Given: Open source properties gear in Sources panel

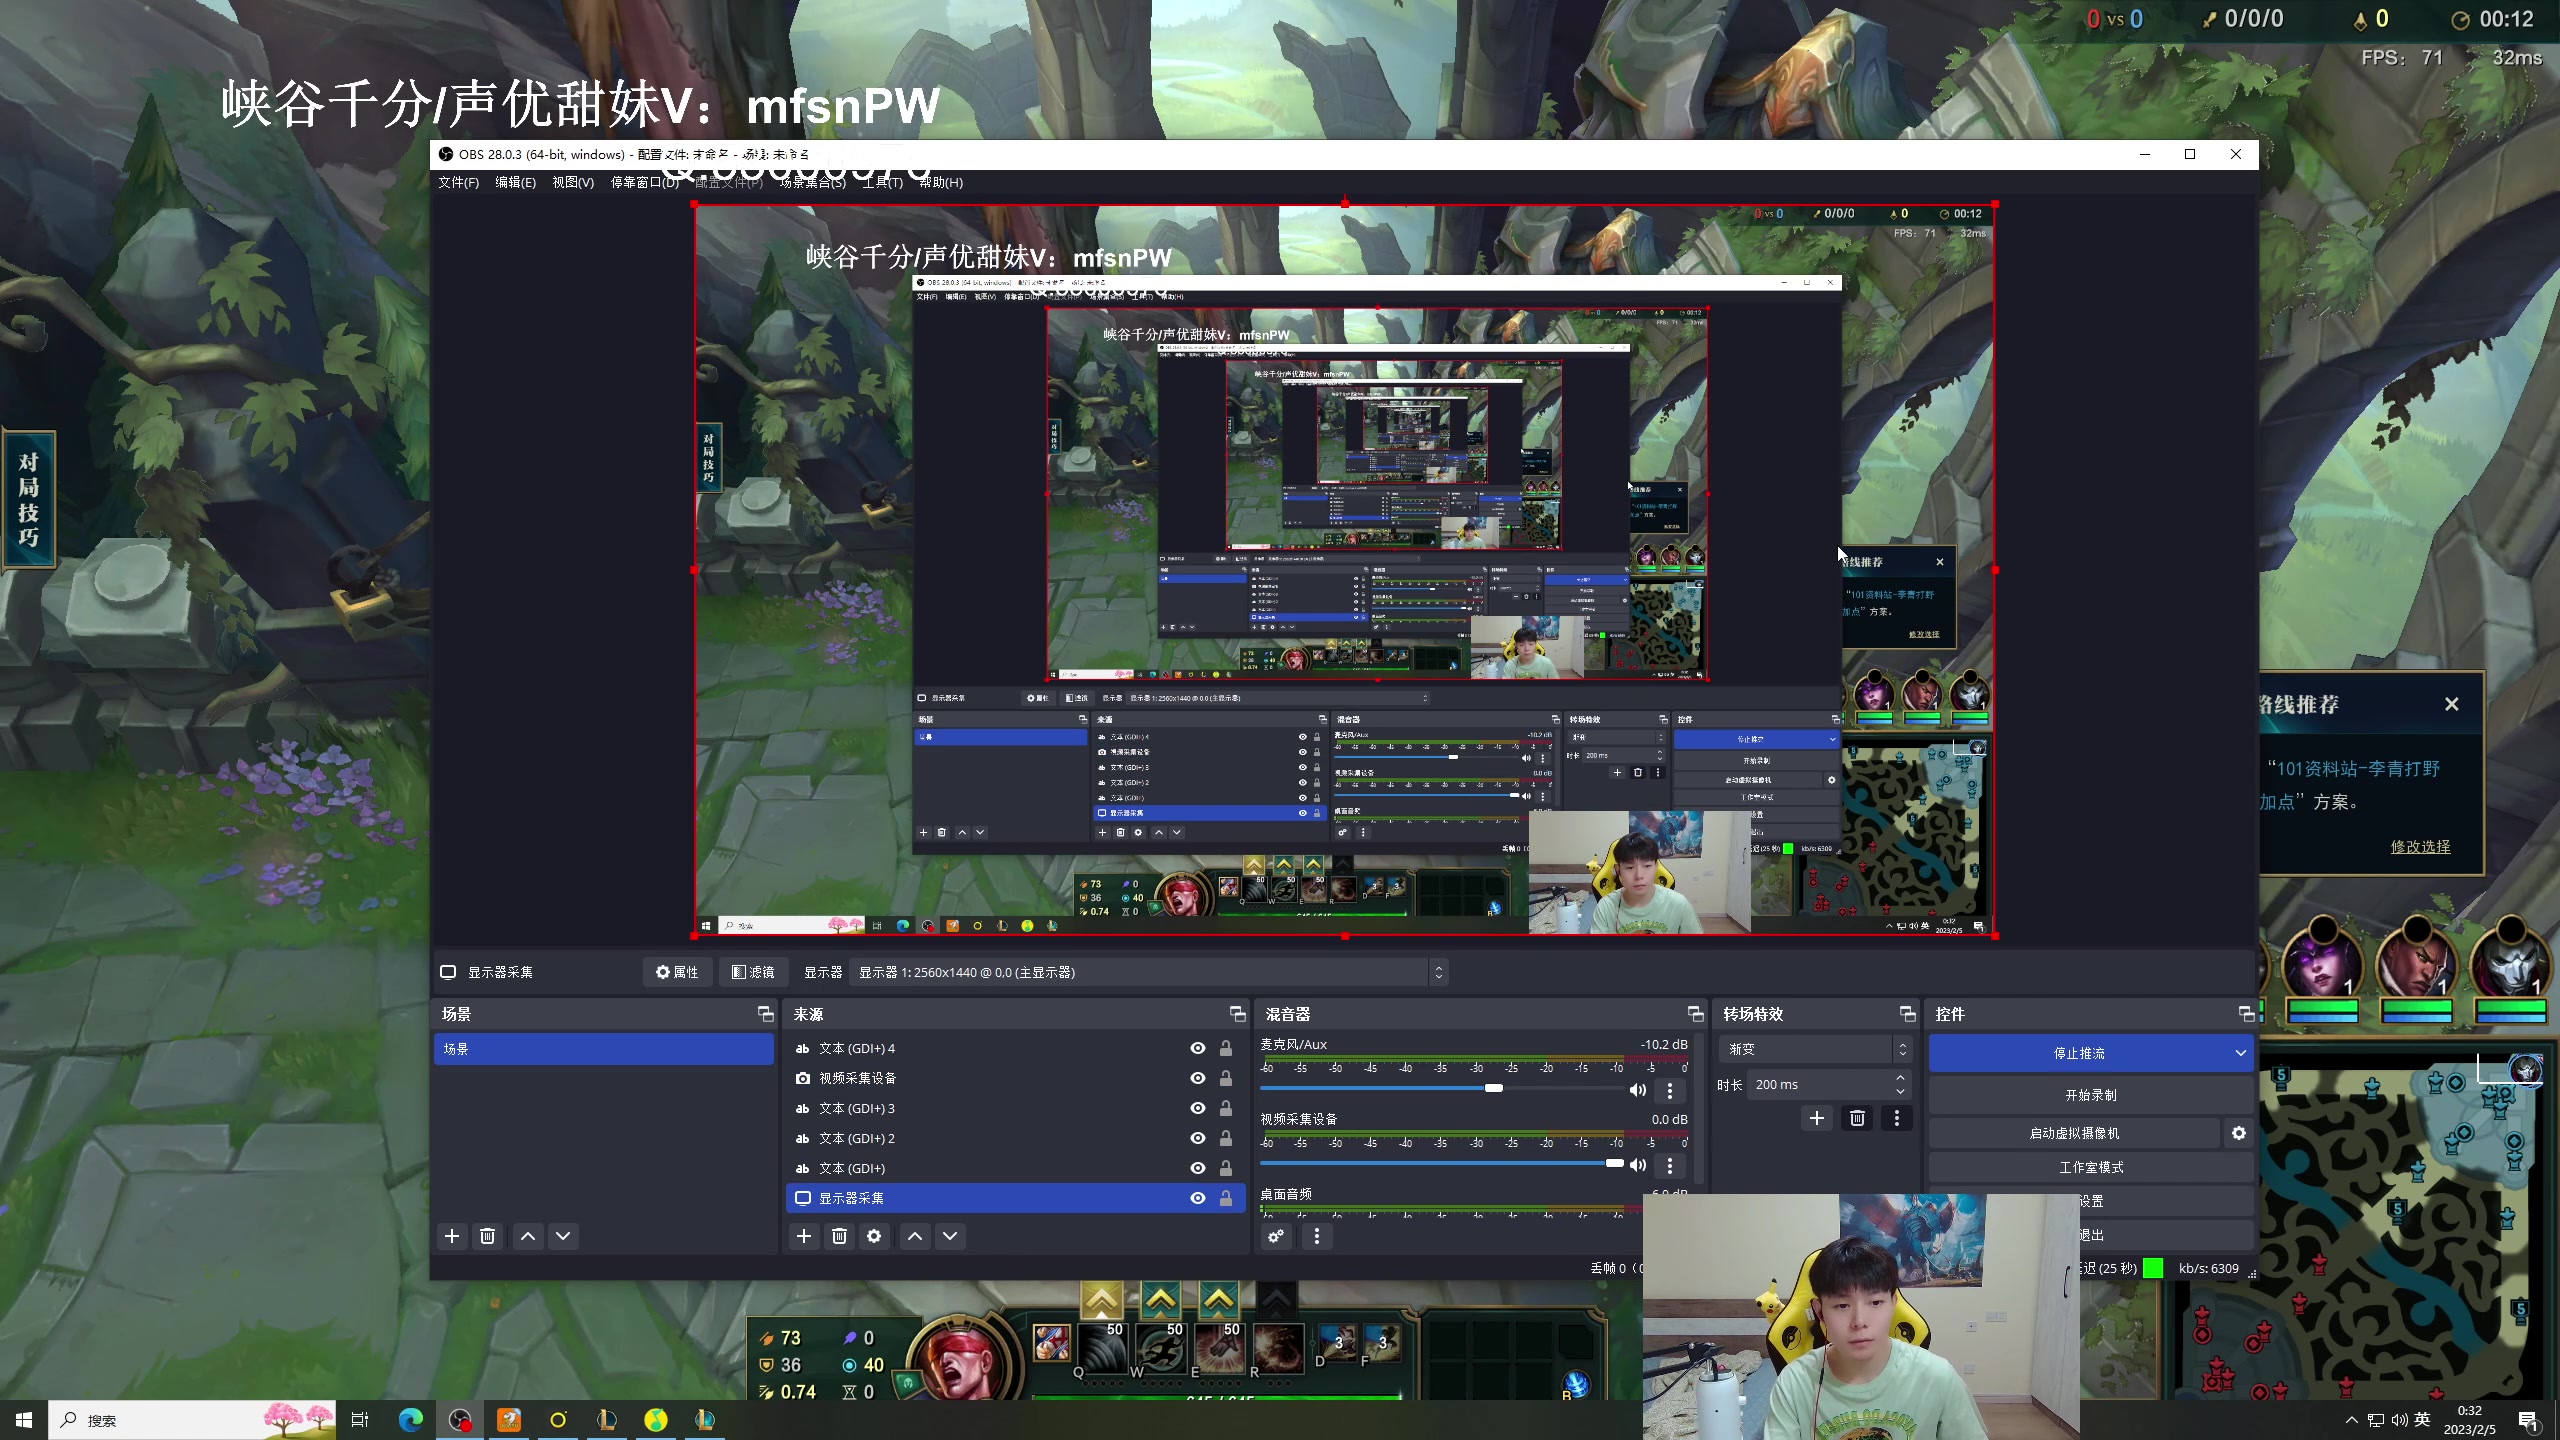Looking at the screenshot, I should click(874, 1236).
